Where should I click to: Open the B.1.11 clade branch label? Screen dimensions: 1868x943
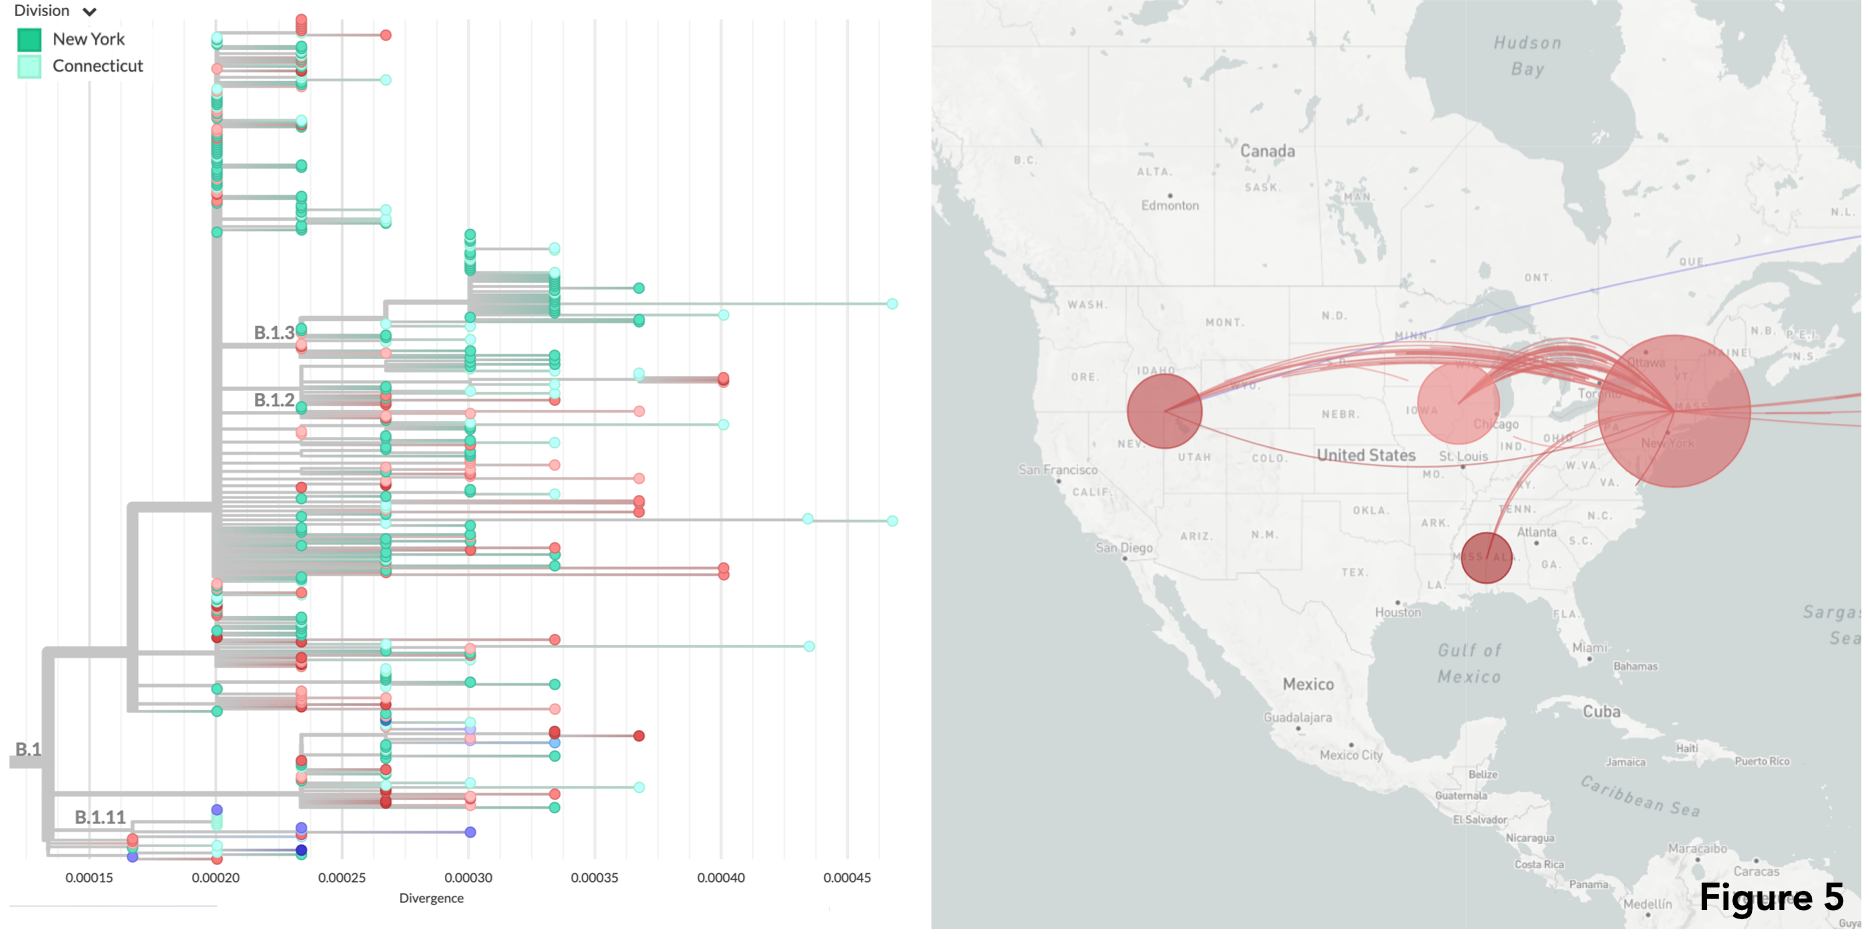tap(100, 818)
